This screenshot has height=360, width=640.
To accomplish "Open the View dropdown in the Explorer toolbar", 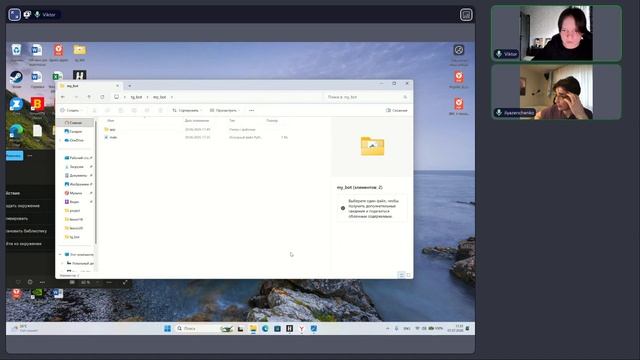I will 224,110.
